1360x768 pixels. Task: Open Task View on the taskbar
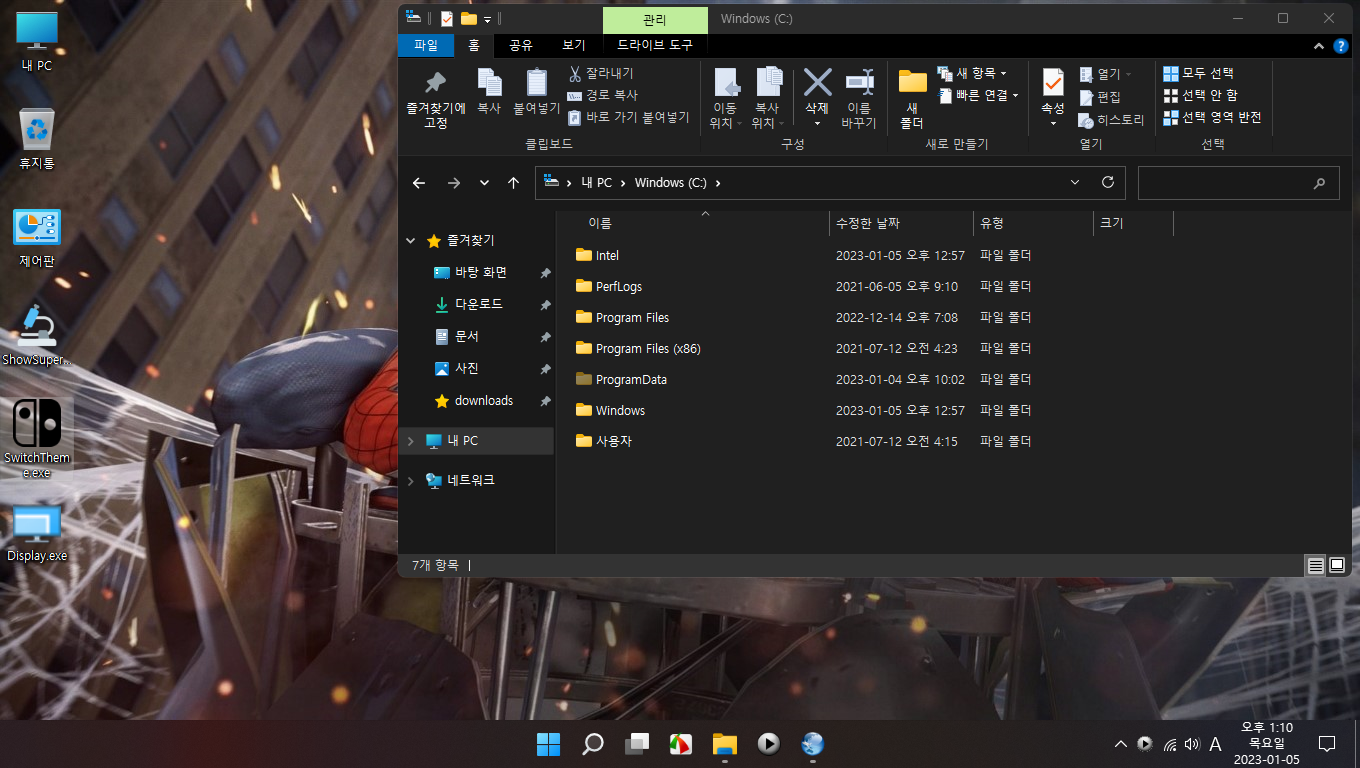coord(637,744)
